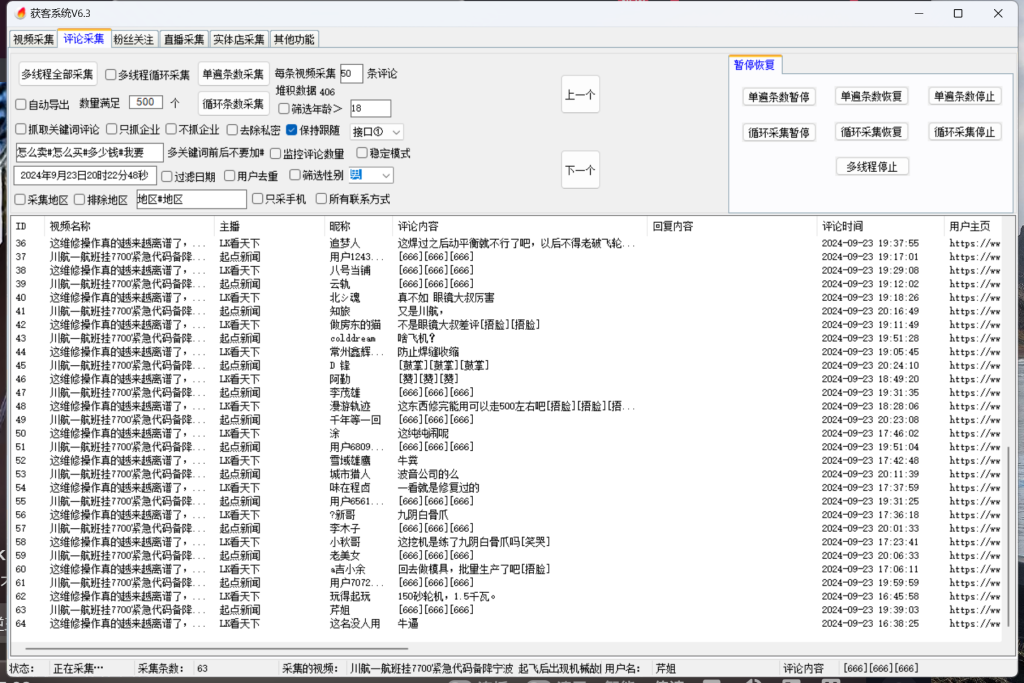Enable the 多线程循环采集 checkbox

(x=111, y=75)
